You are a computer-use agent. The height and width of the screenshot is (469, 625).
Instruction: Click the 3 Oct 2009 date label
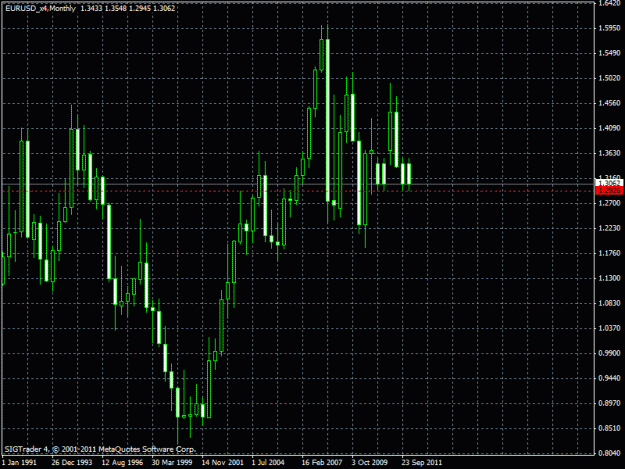pos(369,463)
